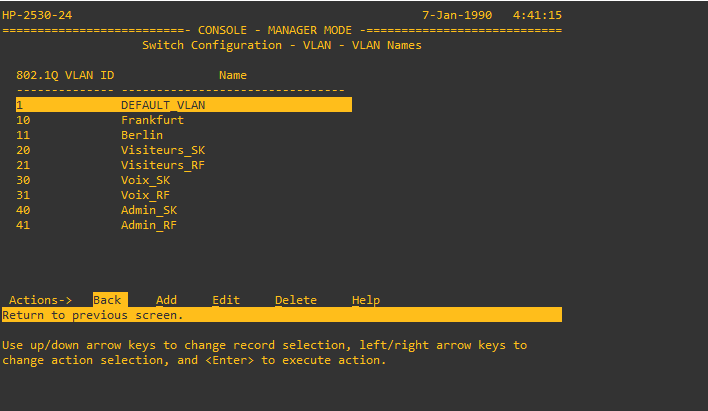This screenshot has height=411, width=708.
Task: Click the HP-2530-24 hostname text
Action: point(37,16)
